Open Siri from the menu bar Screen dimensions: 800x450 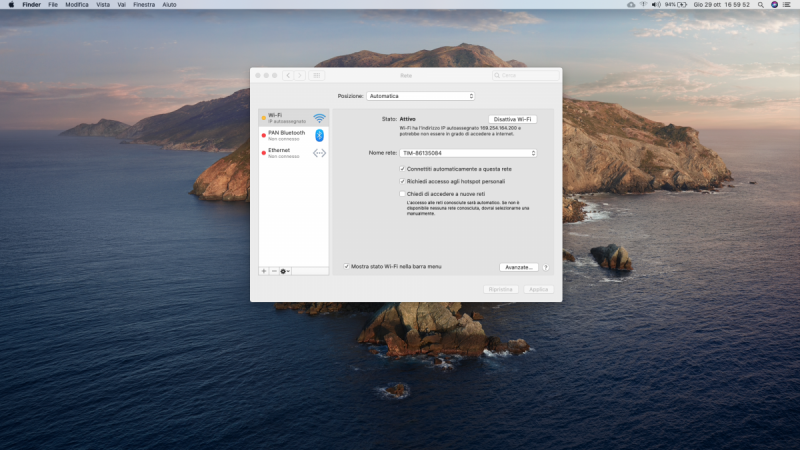774,5
